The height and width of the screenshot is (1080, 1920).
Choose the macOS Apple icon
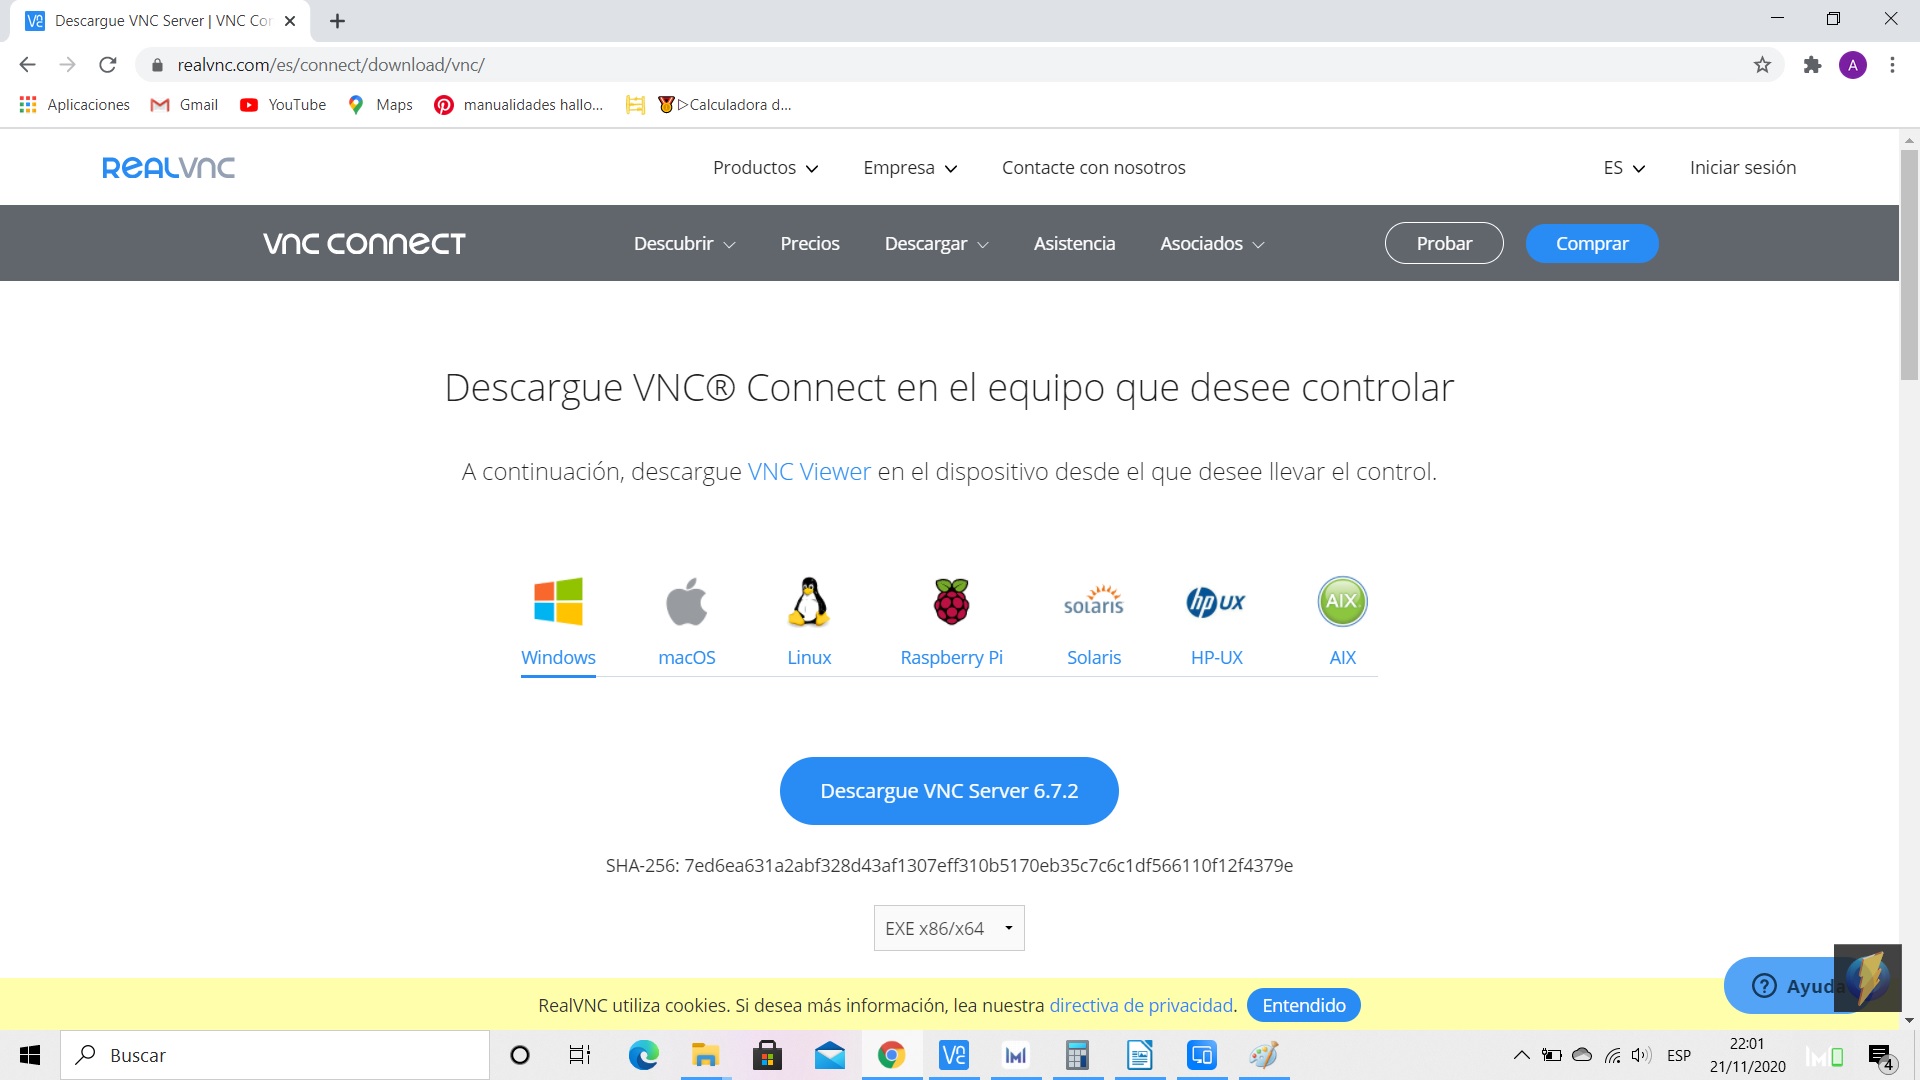coord(686,601)
